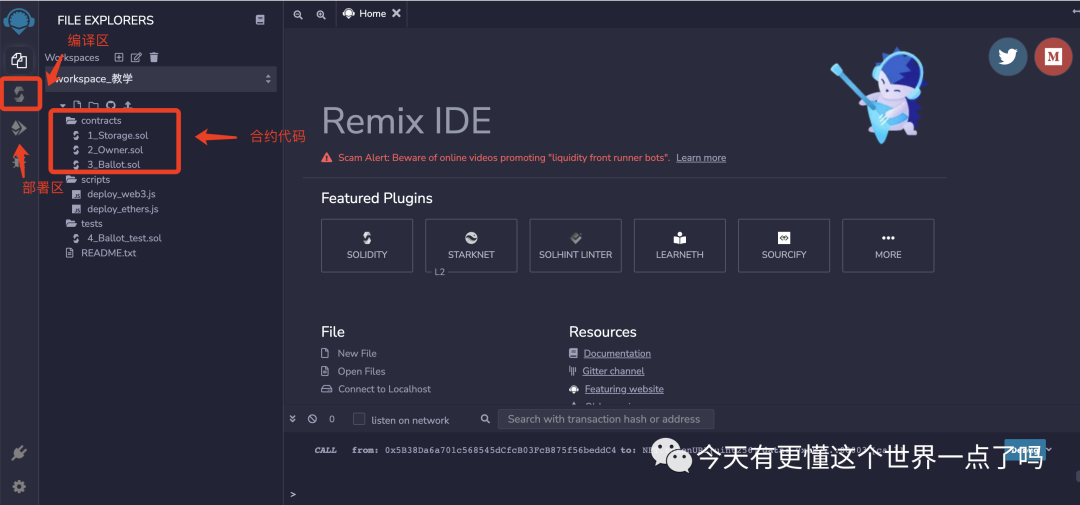Focus the transaction hash search field
The height and width of the screenshot is (505, 1080).
tap(606, 419)
